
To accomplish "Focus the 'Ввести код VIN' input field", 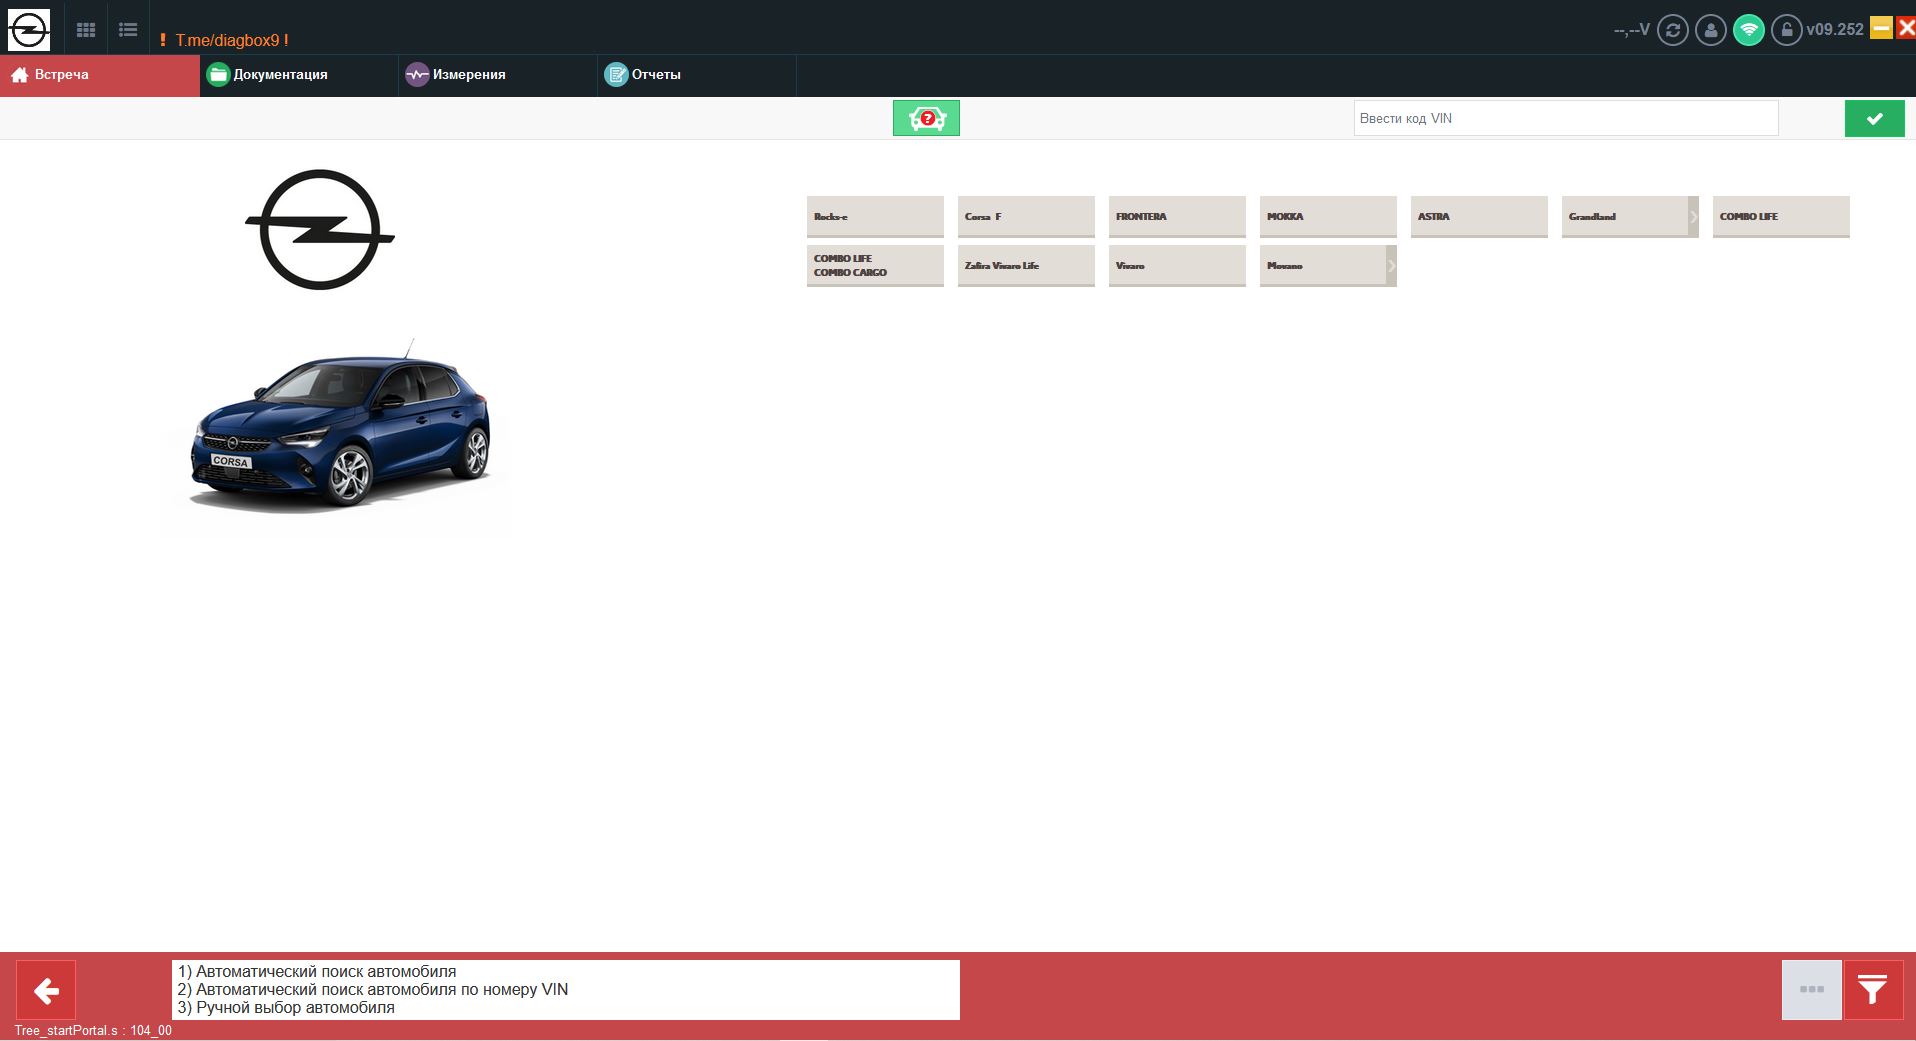I will [x=1566, y=118].
